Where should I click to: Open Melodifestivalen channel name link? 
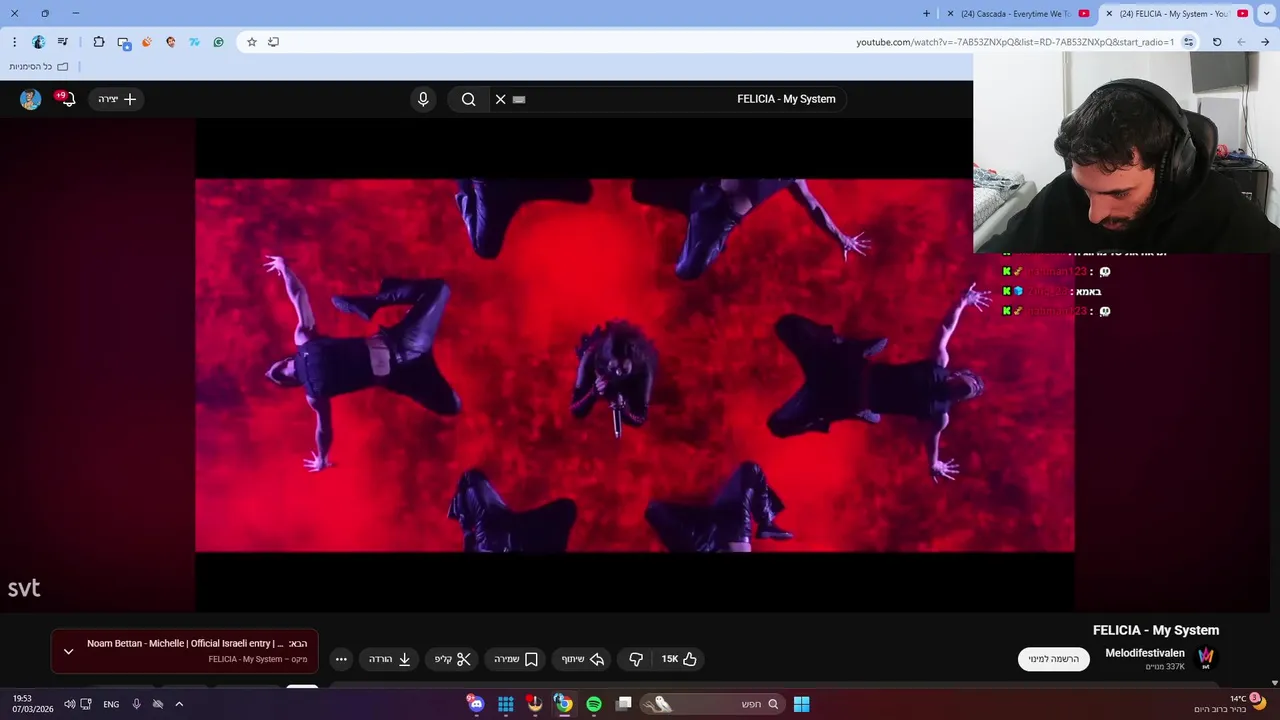(x=1145, y=653)
